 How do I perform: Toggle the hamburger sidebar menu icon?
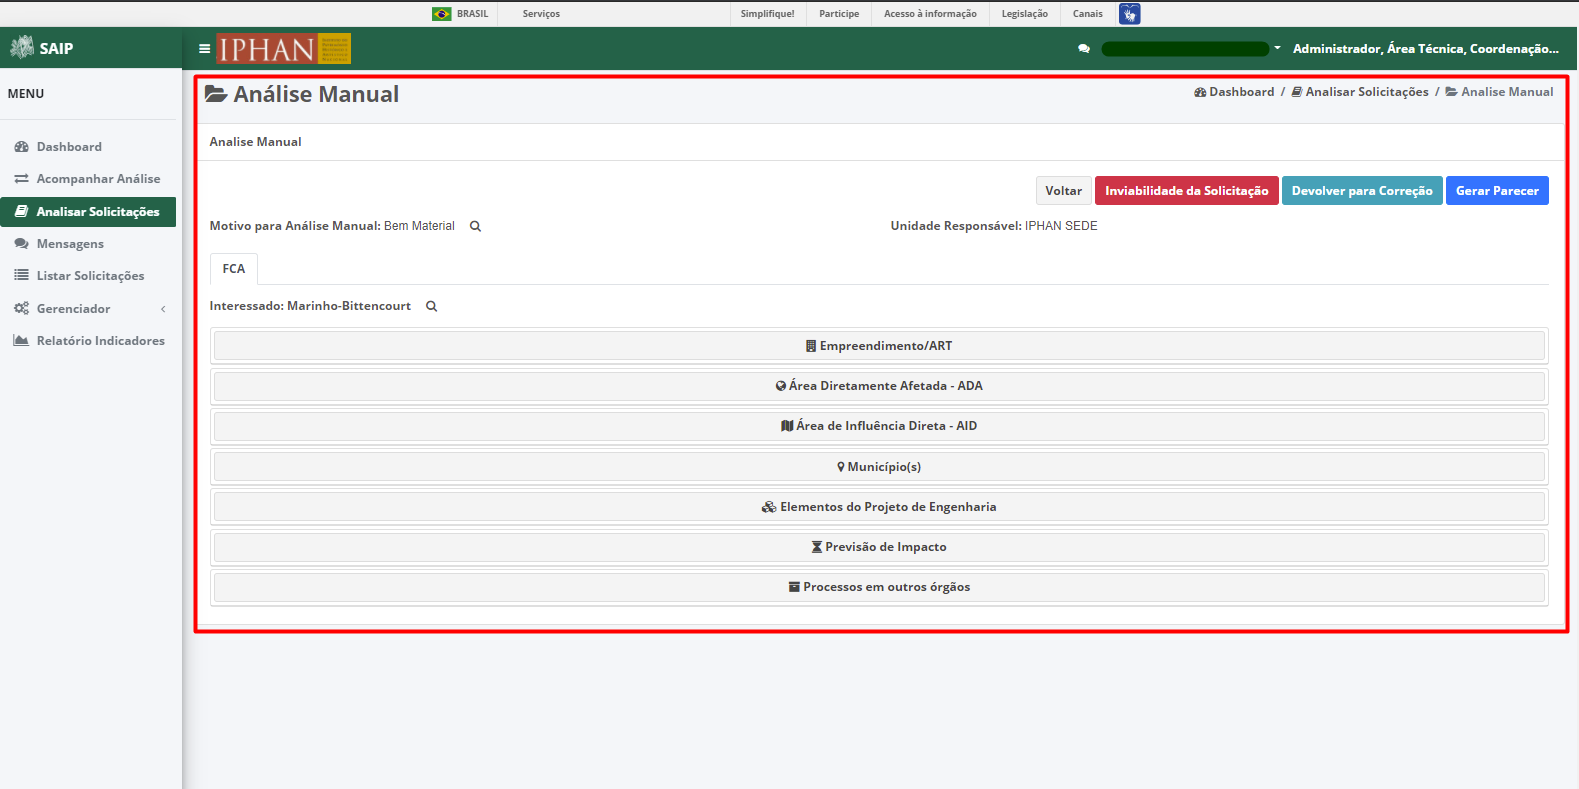click(x=204, y=48)
